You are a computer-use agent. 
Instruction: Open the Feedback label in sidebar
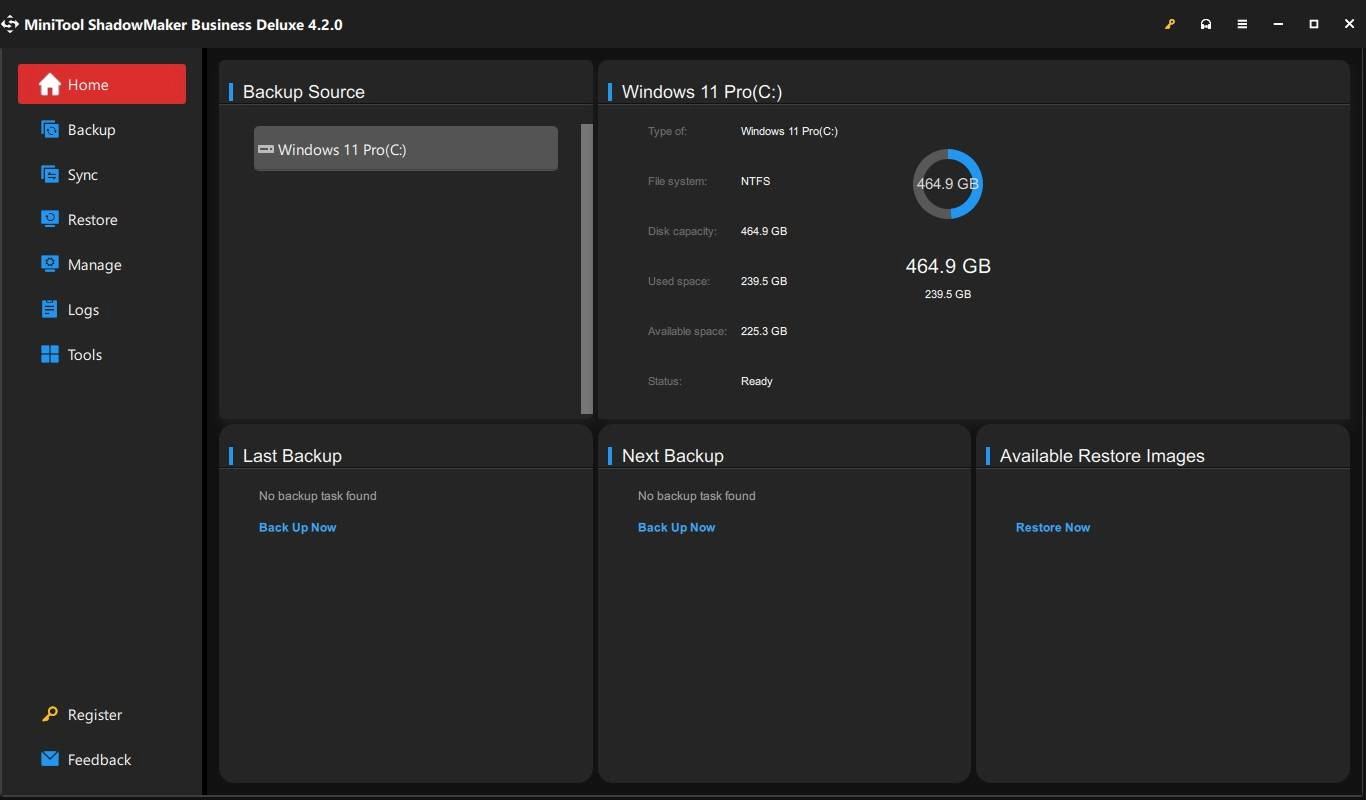pos(99,760)
